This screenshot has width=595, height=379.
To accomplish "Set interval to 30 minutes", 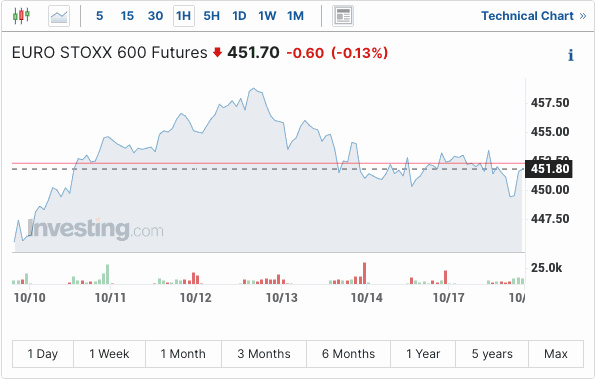I will pos(156,16).
